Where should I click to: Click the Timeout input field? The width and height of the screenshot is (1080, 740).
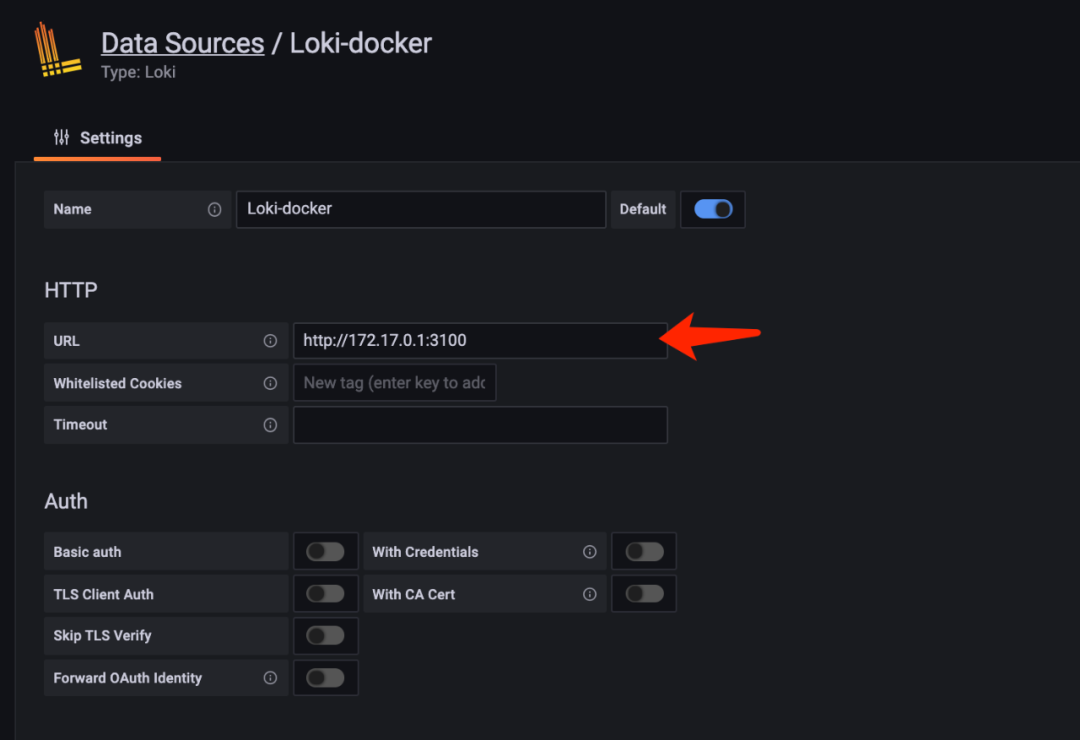[x=480, y=424]
